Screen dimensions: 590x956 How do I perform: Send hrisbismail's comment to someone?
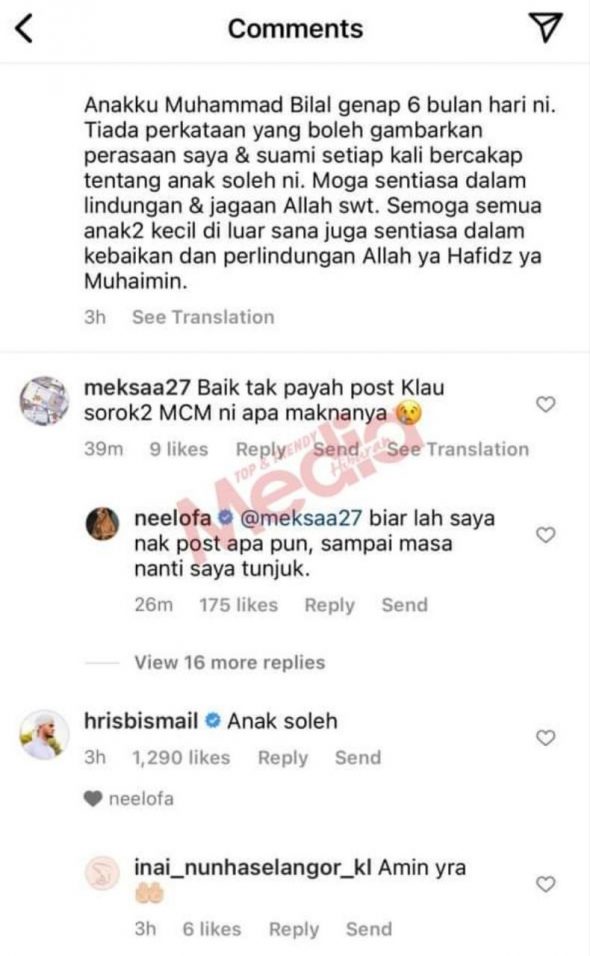point(358,758)
